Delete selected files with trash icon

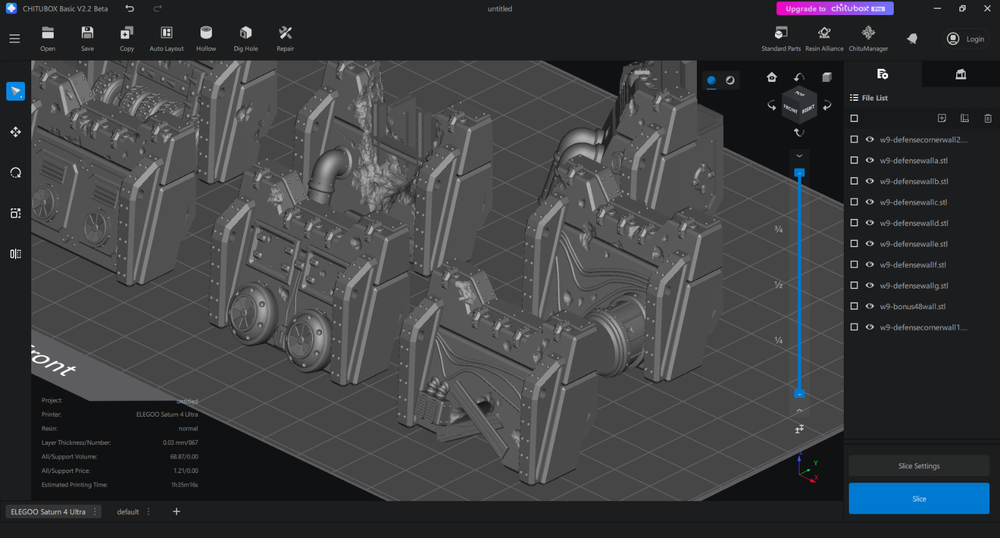coord(988,118)
